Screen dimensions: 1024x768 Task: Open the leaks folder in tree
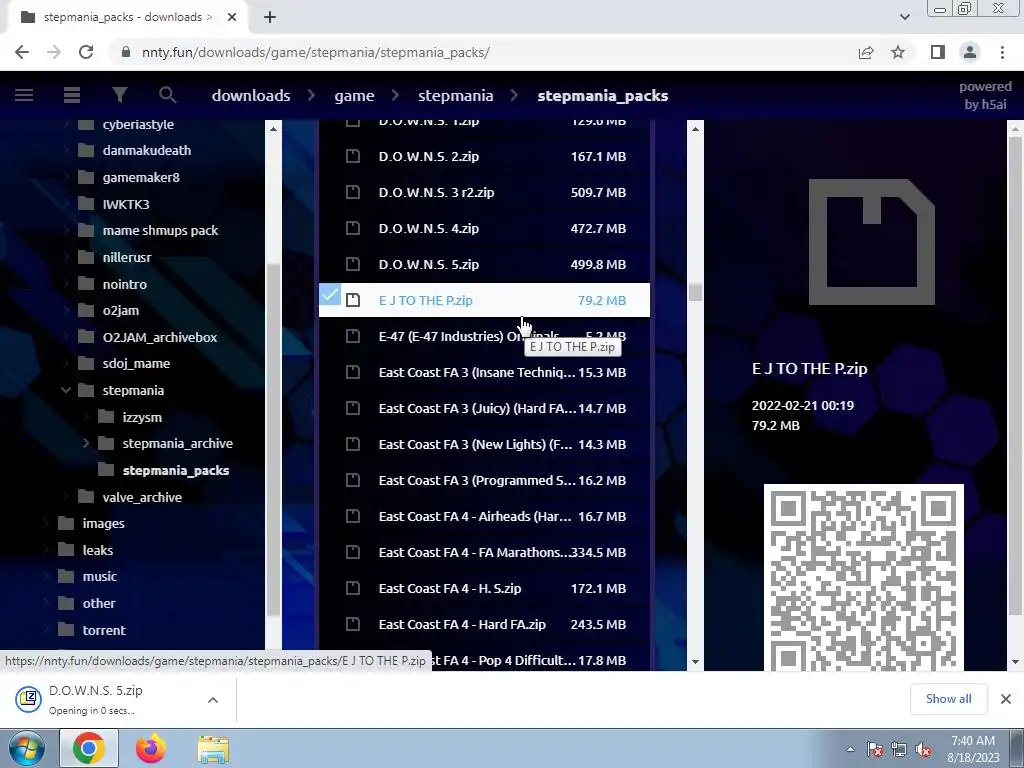(97, 550)
